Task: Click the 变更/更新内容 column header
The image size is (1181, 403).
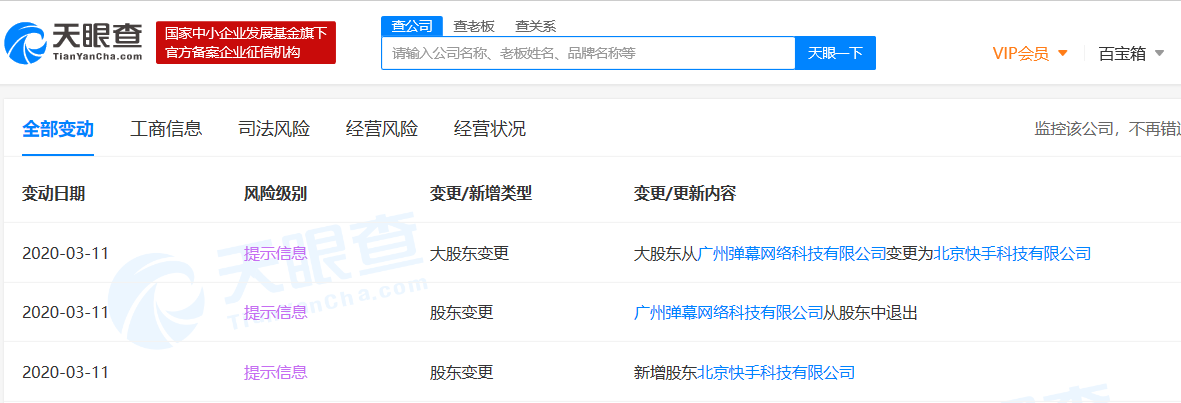Action: 685,194
